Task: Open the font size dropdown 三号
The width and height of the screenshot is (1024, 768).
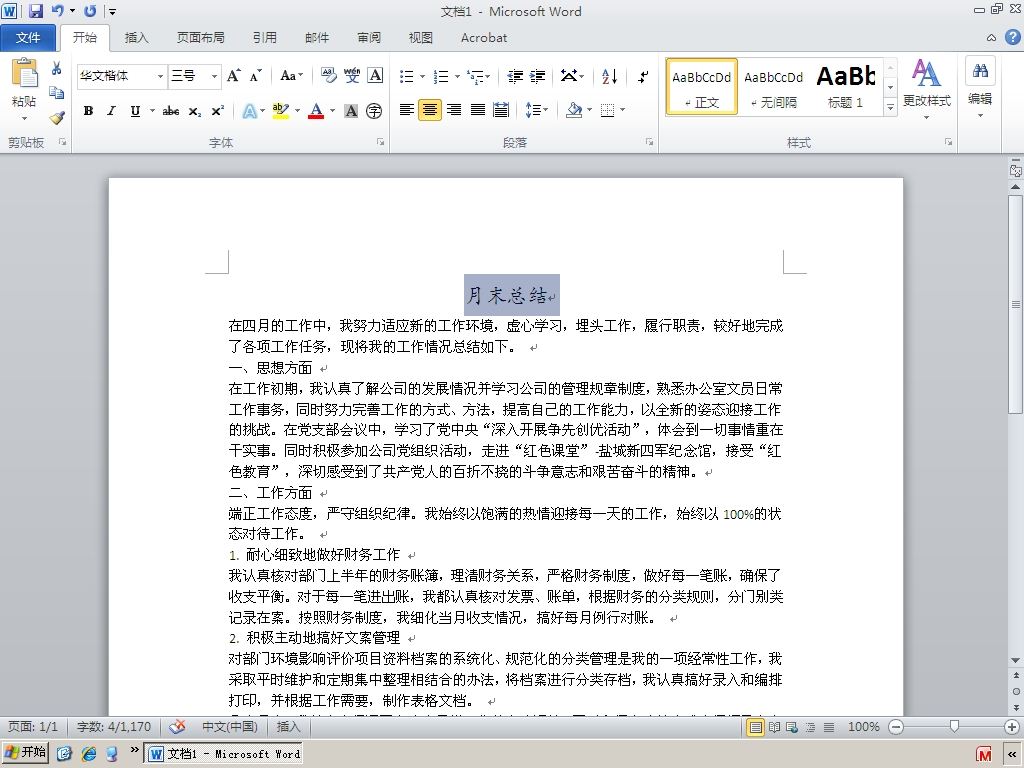Action: (194, 76)
